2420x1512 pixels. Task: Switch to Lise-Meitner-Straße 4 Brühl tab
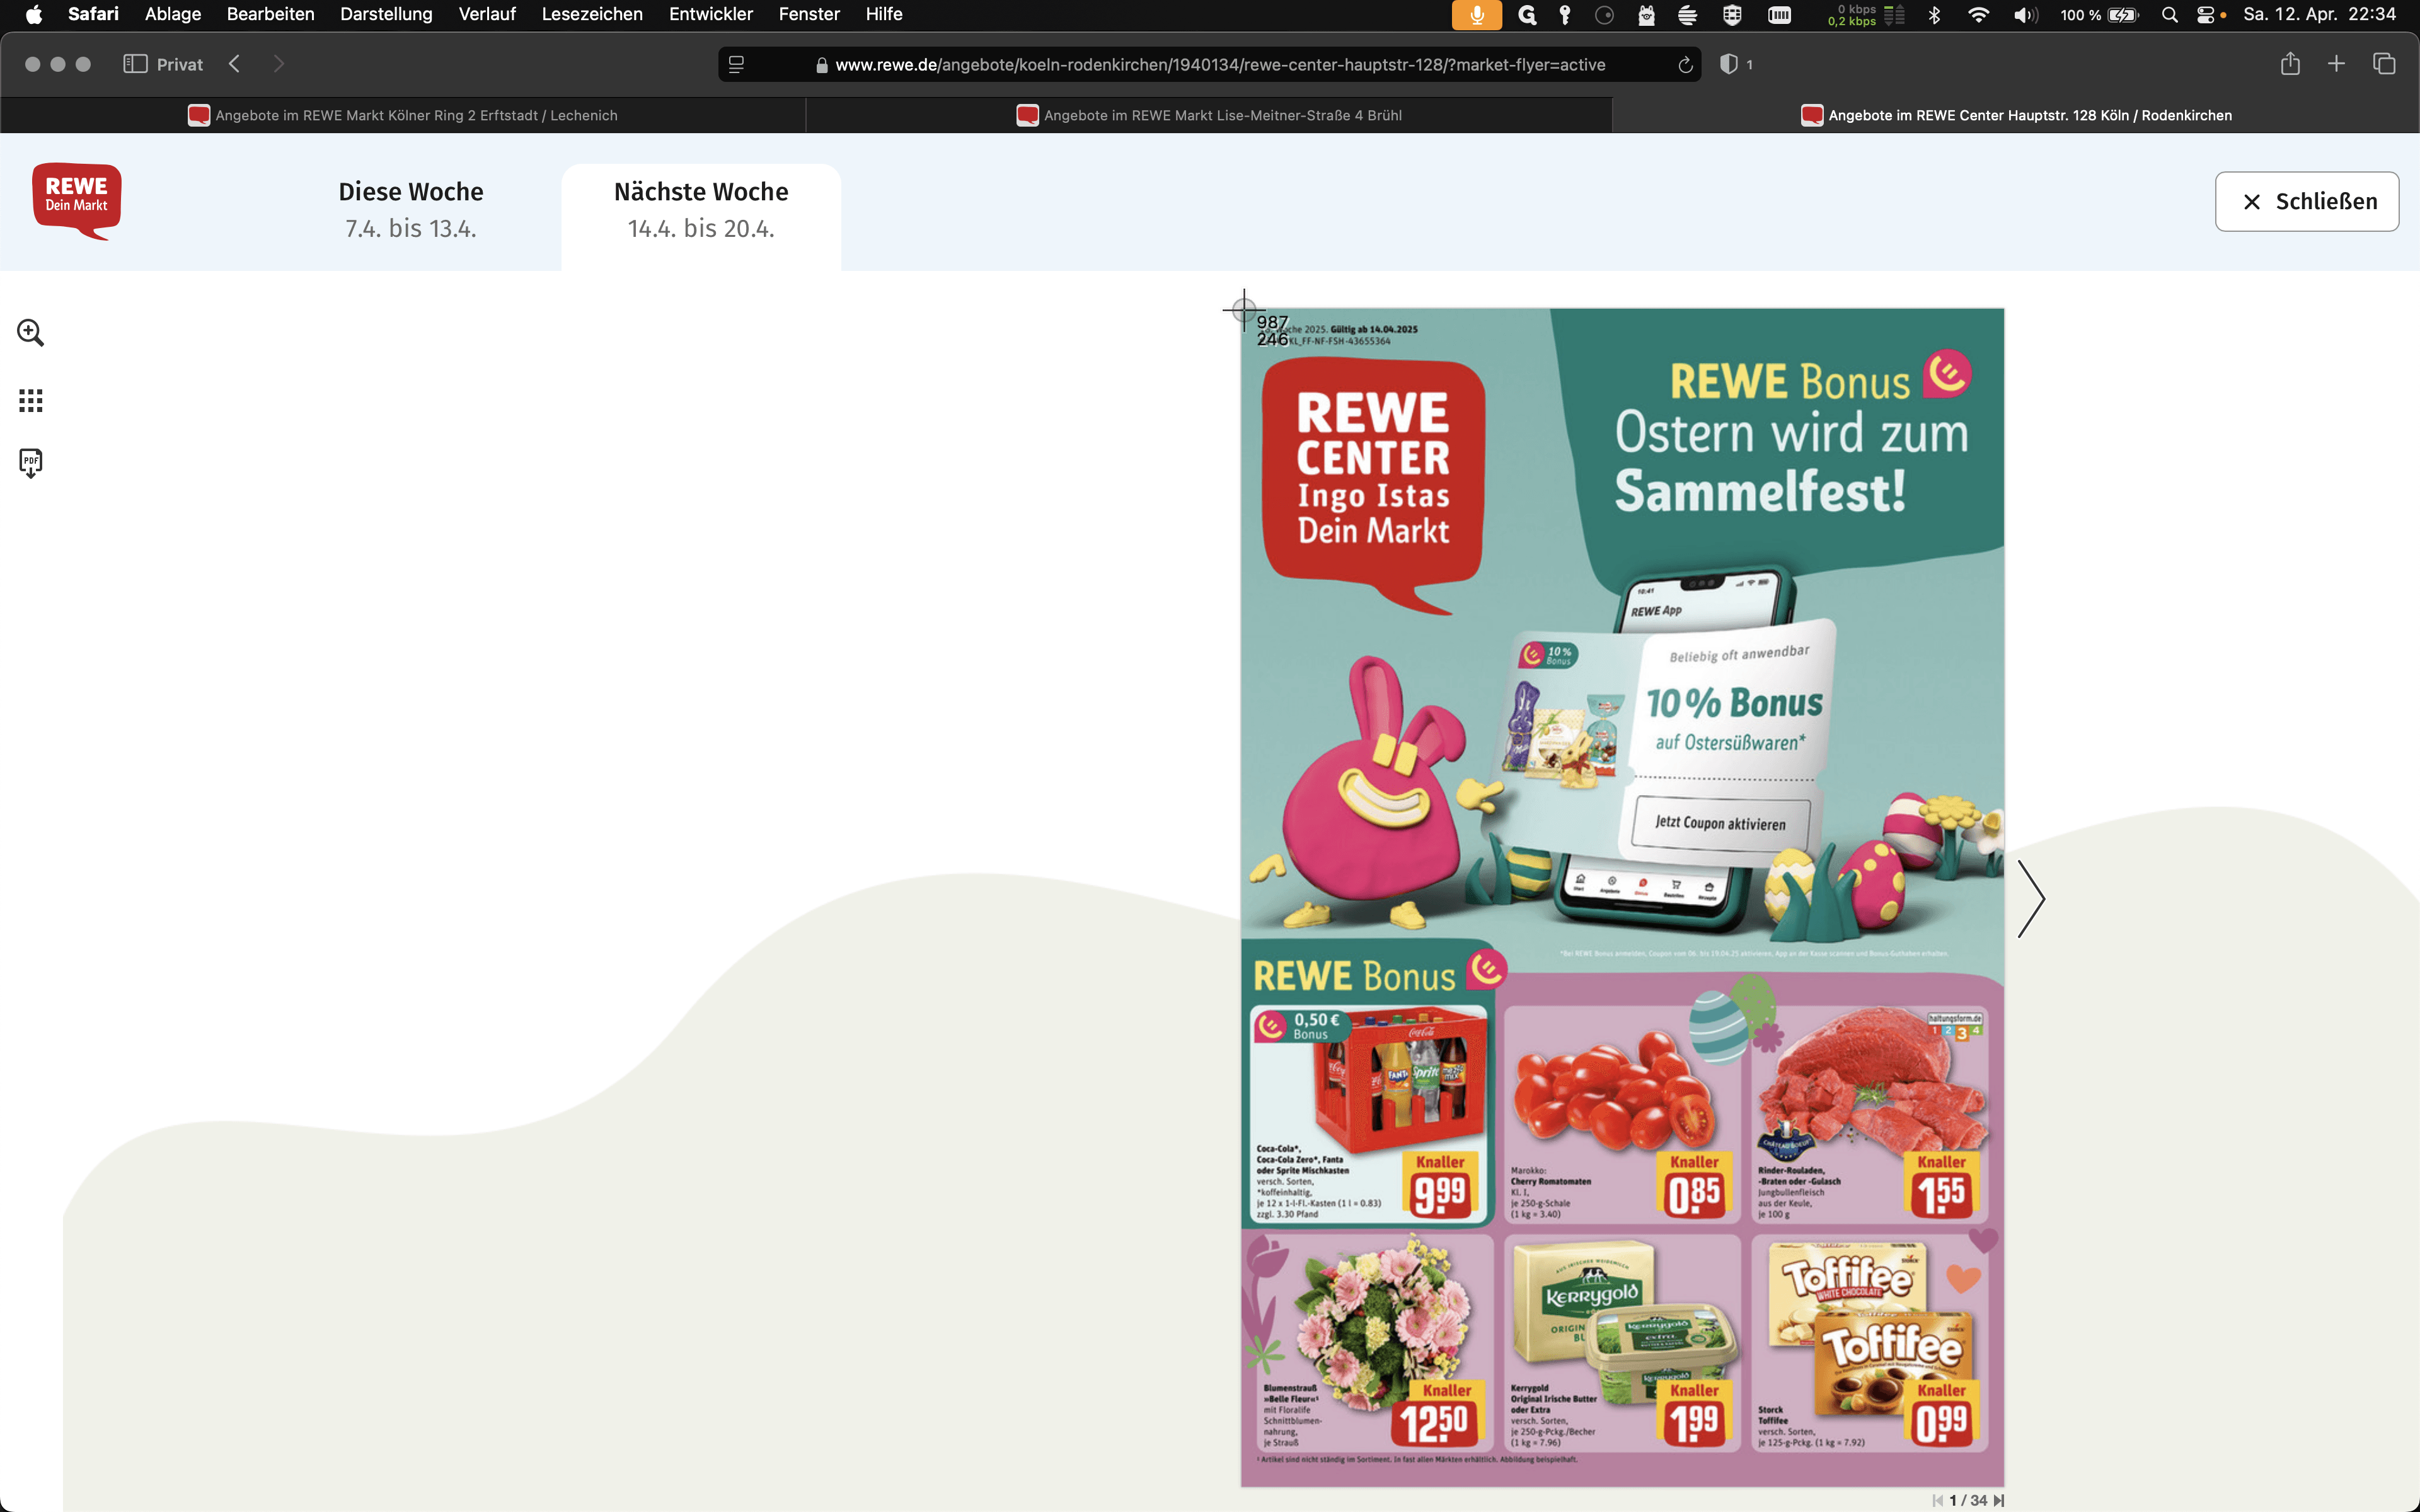click(x=1209, y=115)
